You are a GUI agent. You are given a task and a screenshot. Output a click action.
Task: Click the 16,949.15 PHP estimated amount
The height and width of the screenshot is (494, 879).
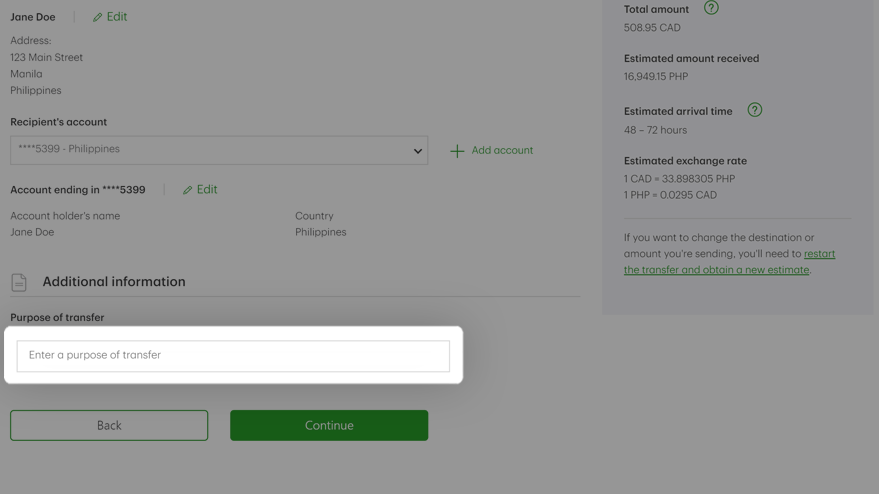click(x=656, y=76)
